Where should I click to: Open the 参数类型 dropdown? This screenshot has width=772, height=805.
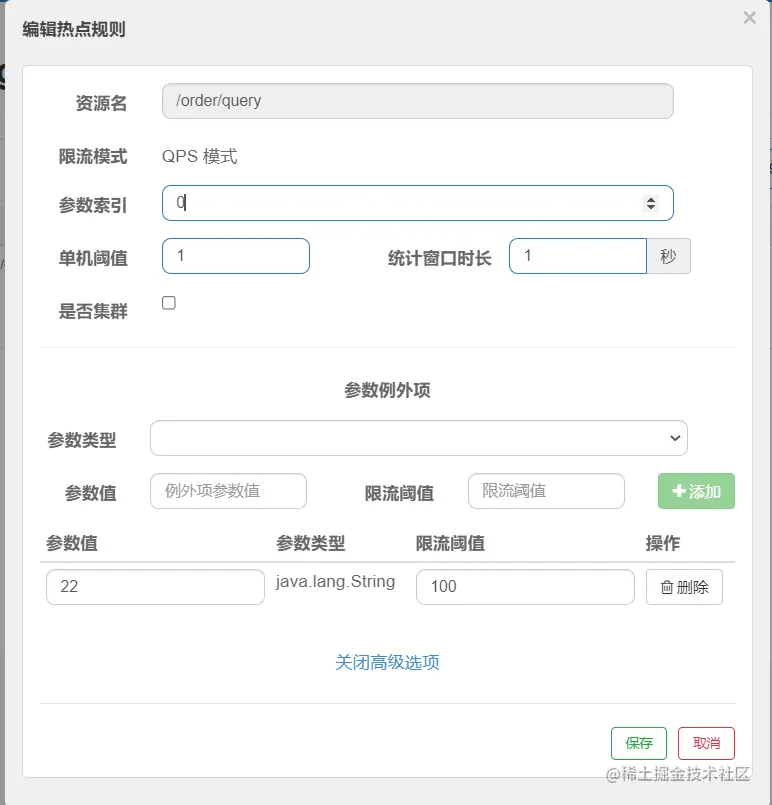tap(418, 438)
